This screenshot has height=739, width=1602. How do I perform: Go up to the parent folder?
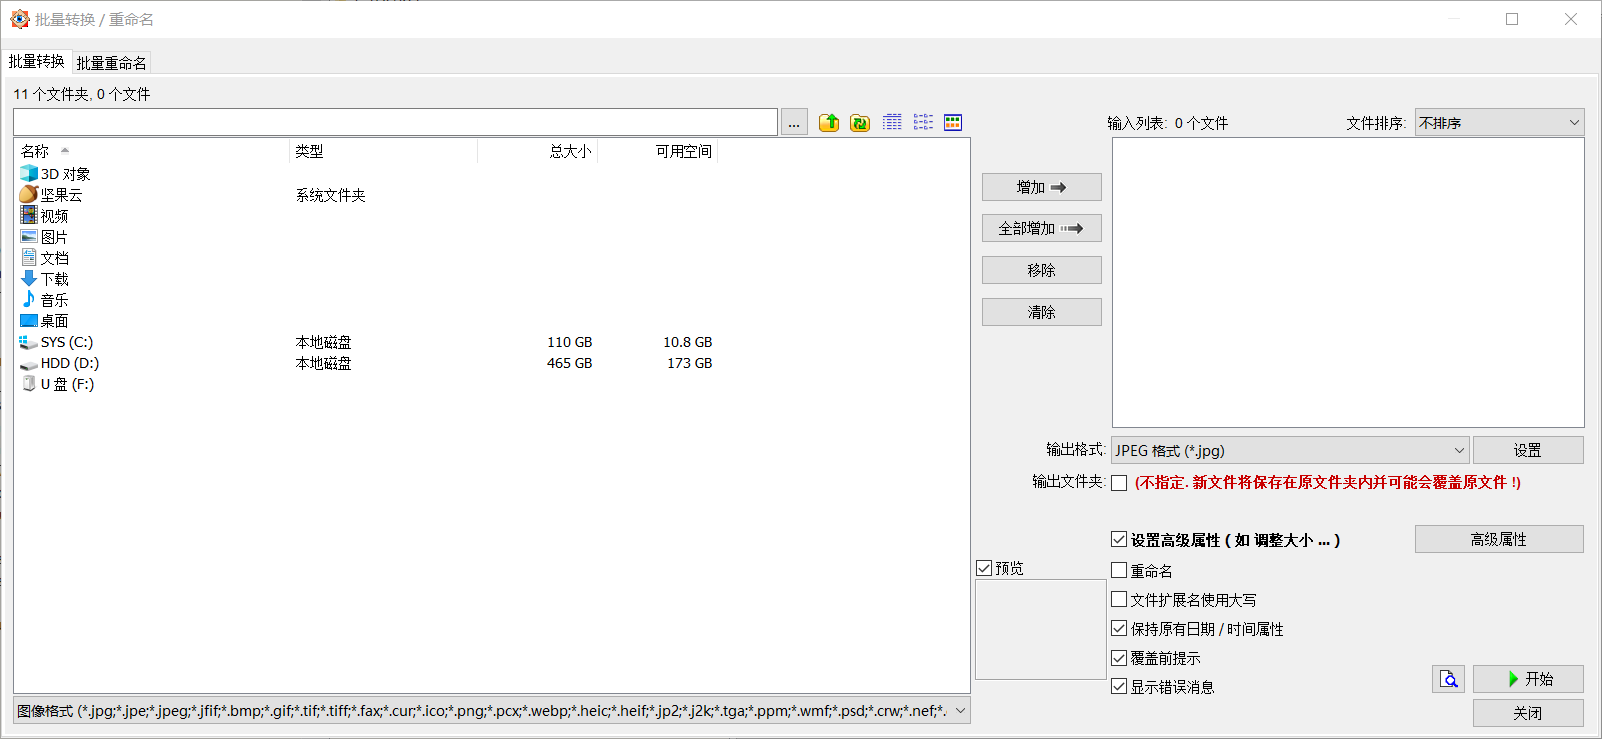(829, 123)
